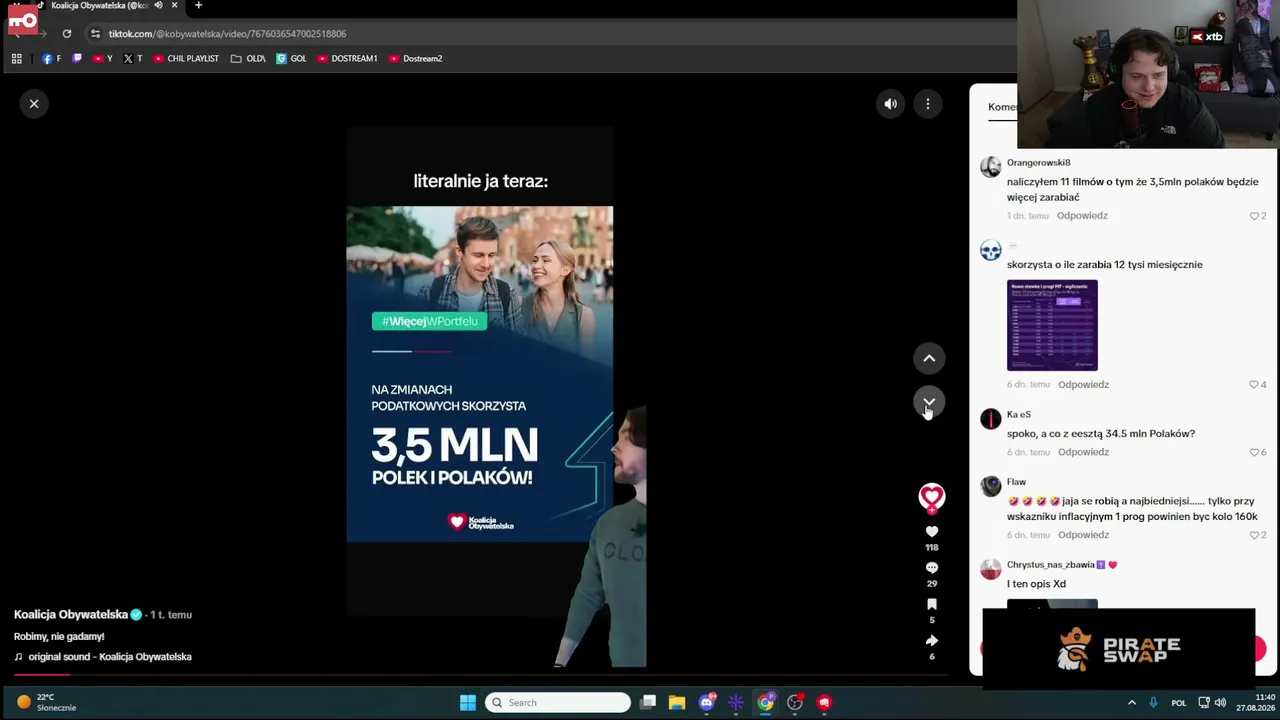1280x720 pixels.
Task: Open Orangerowski8's profile avatar
Action: pos(991,167)
